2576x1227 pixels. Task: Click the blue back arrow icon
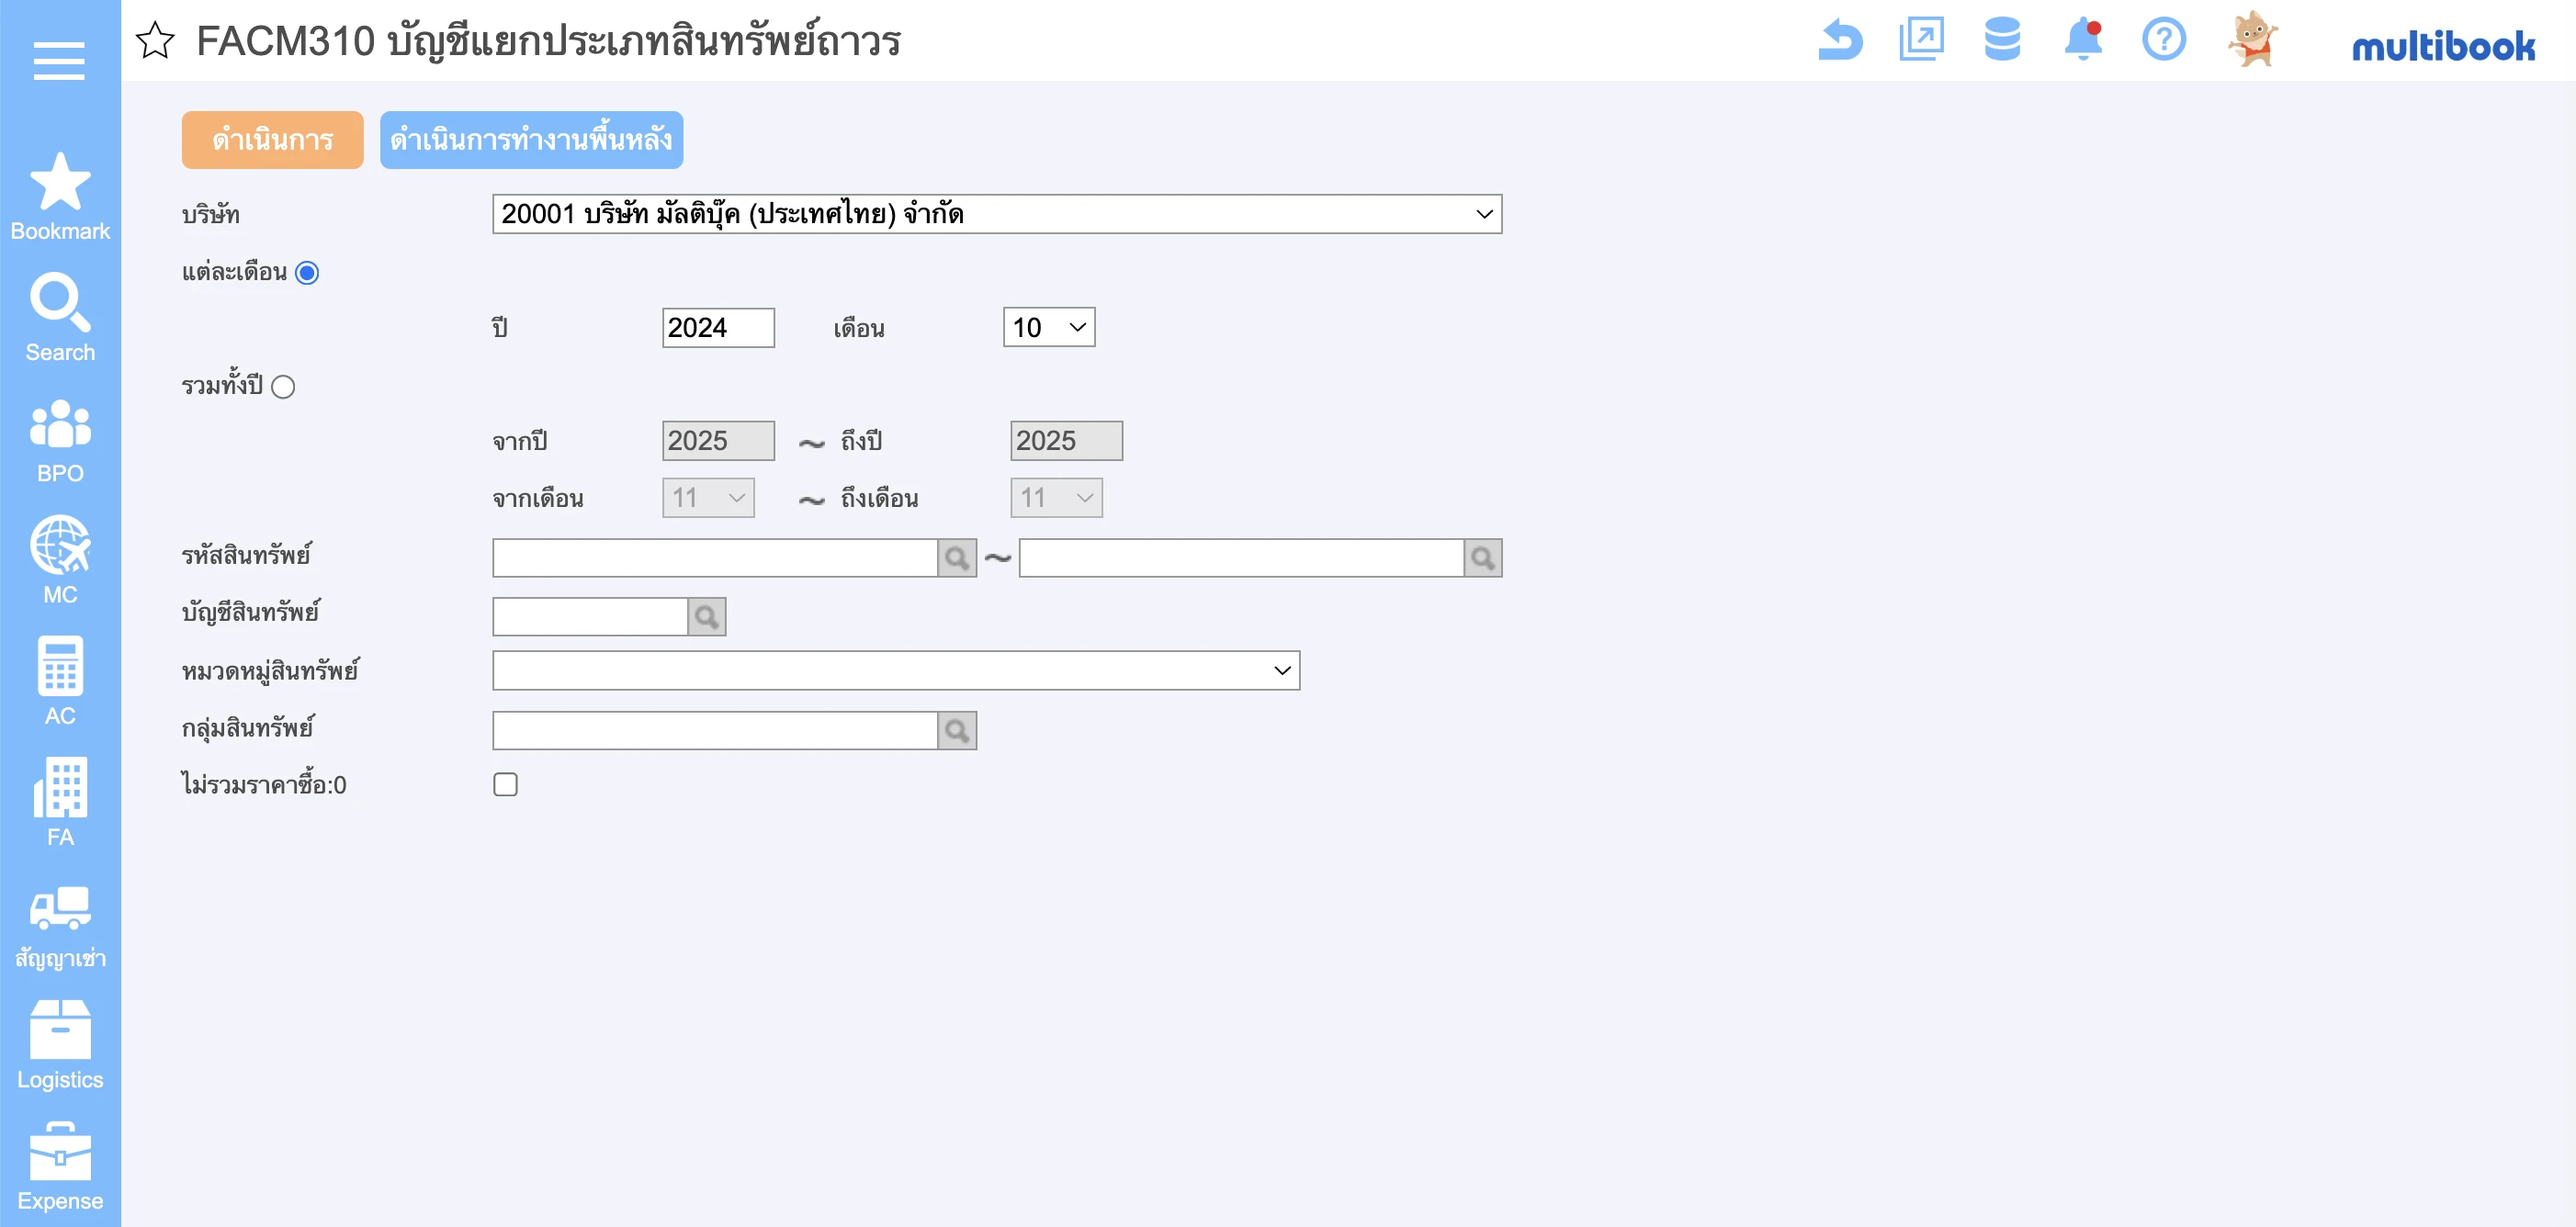(1840, 41)
